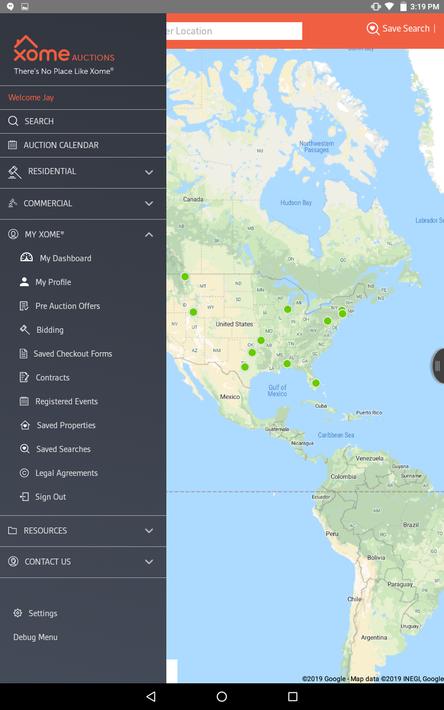Open Legal Agreements

(67, 473)
